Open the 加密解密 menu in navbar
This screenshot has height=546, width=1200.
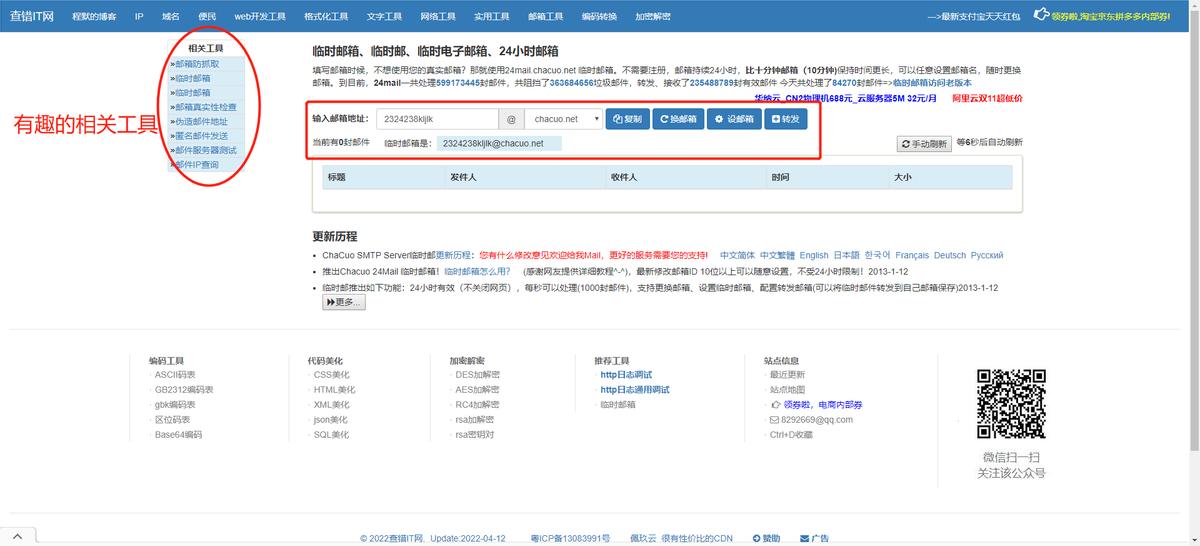pyautogui.click(x=653, y=17)
